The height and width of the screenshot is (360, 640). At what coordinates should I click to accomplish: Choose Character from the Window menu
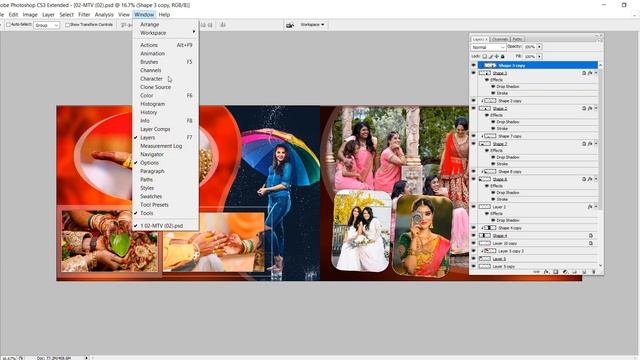[166, 79]
